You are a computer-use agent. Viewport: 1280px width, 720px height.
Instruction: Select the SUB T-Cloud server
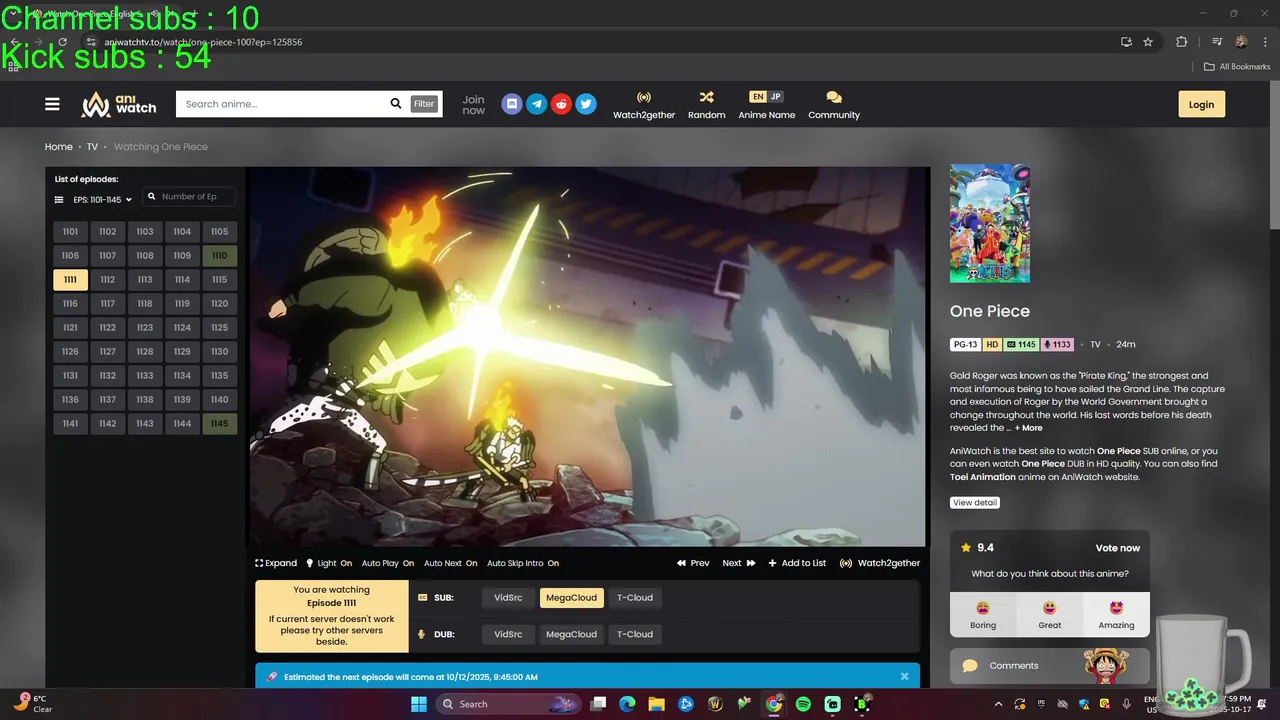point(635,598)
